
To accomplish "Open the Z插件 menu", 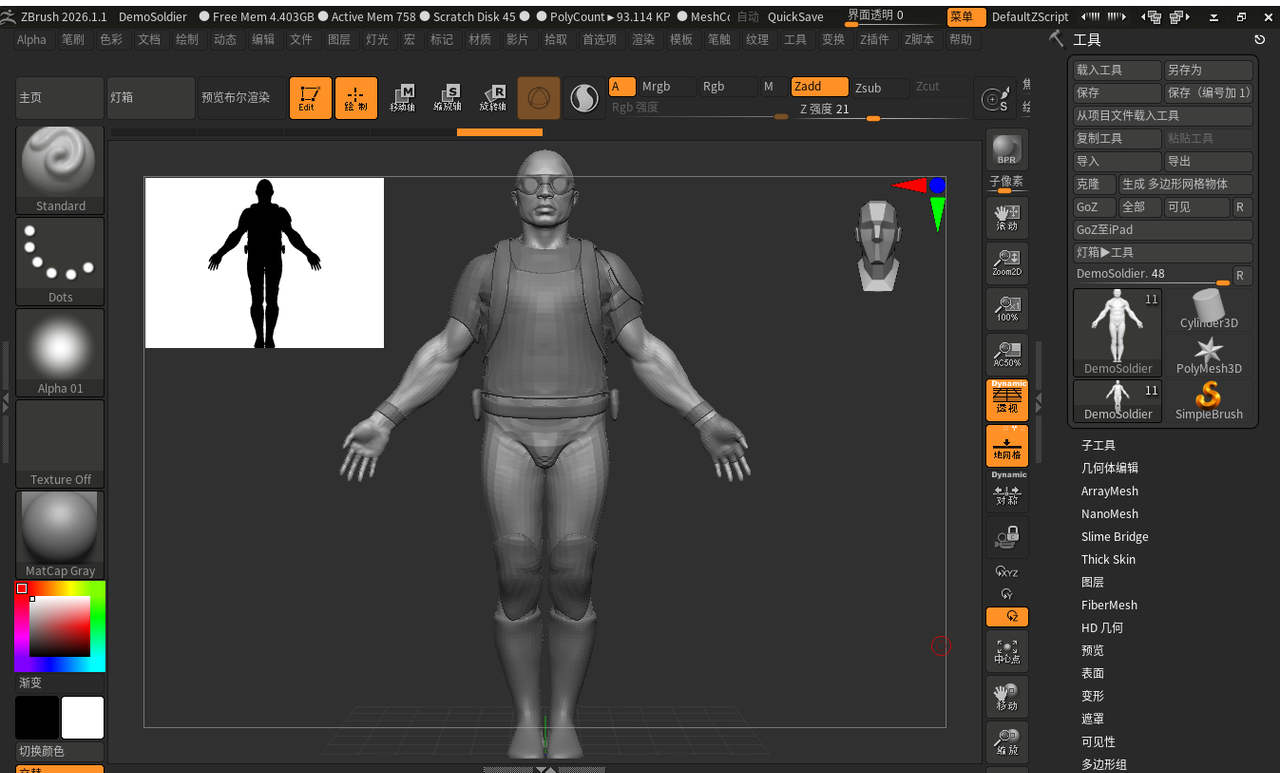I will pos(874,39).
